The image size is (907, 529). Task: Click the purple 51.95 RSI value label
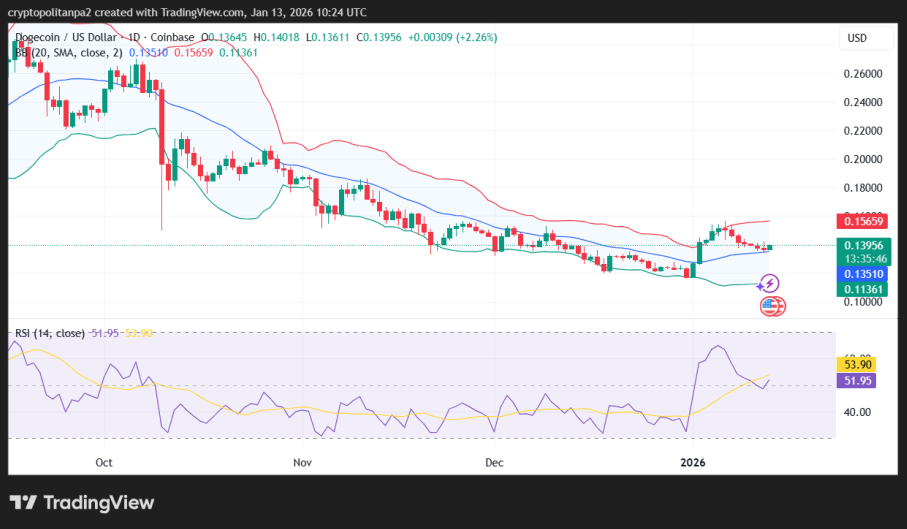pos(855,381)
